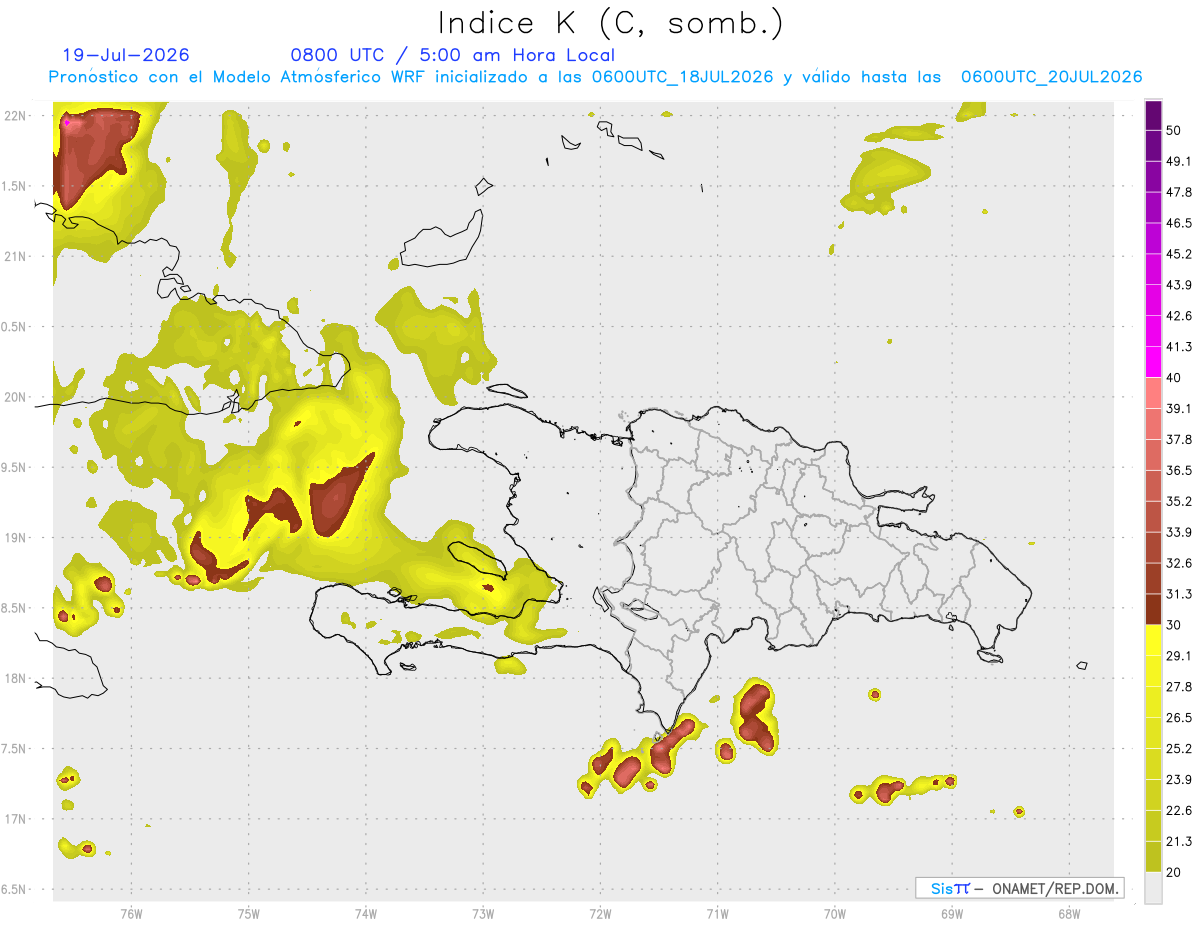Click the "25.2" value on the color scale
The height and width of the screenshot is (927, 1200).
click(1179, 748)
